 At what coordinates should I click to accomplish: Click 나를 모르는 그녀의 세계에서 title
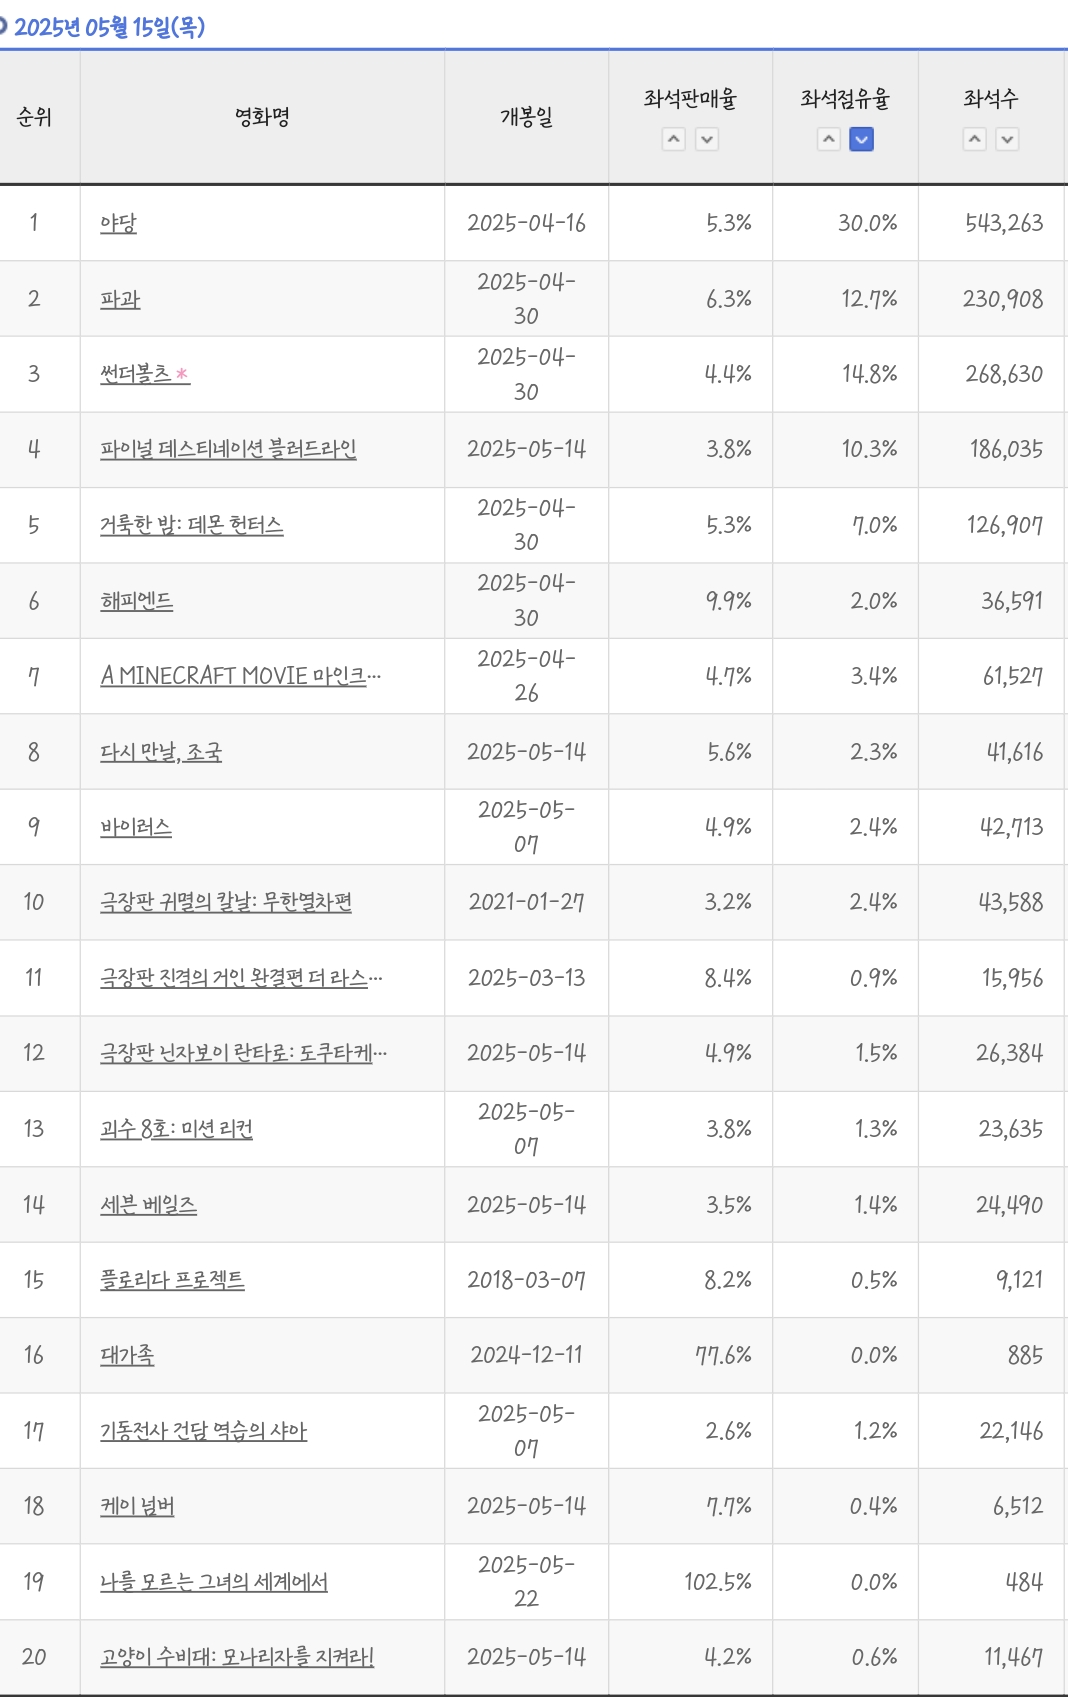(213, 1582)
